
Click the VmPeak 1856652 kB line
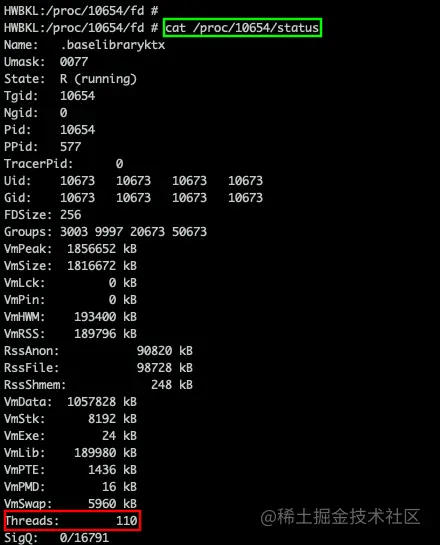70,249
